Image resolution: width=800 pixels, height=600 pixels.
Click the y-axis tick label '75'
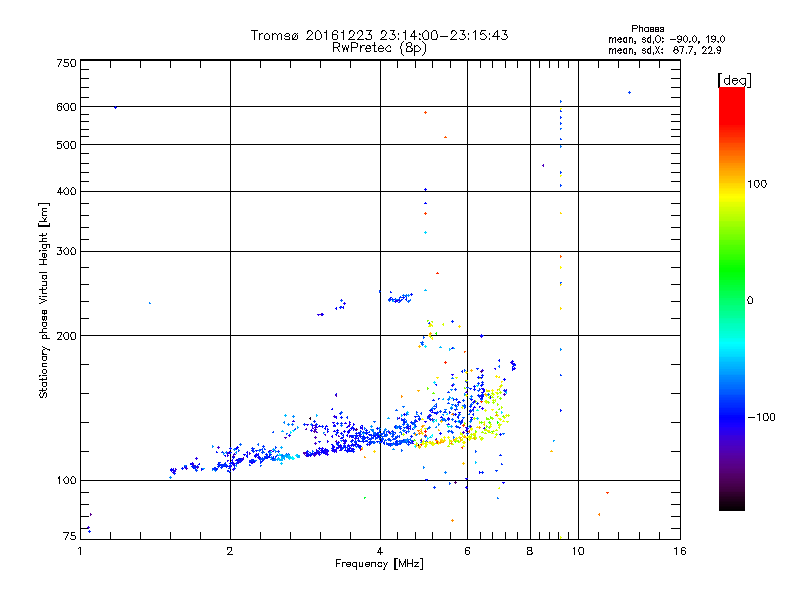70,536
